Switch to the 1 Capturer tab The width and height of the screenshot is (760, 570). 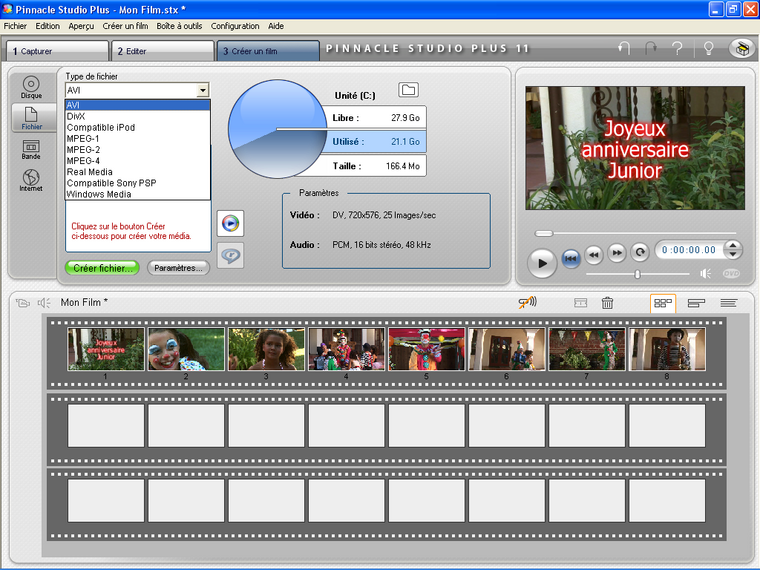[57, 51]
